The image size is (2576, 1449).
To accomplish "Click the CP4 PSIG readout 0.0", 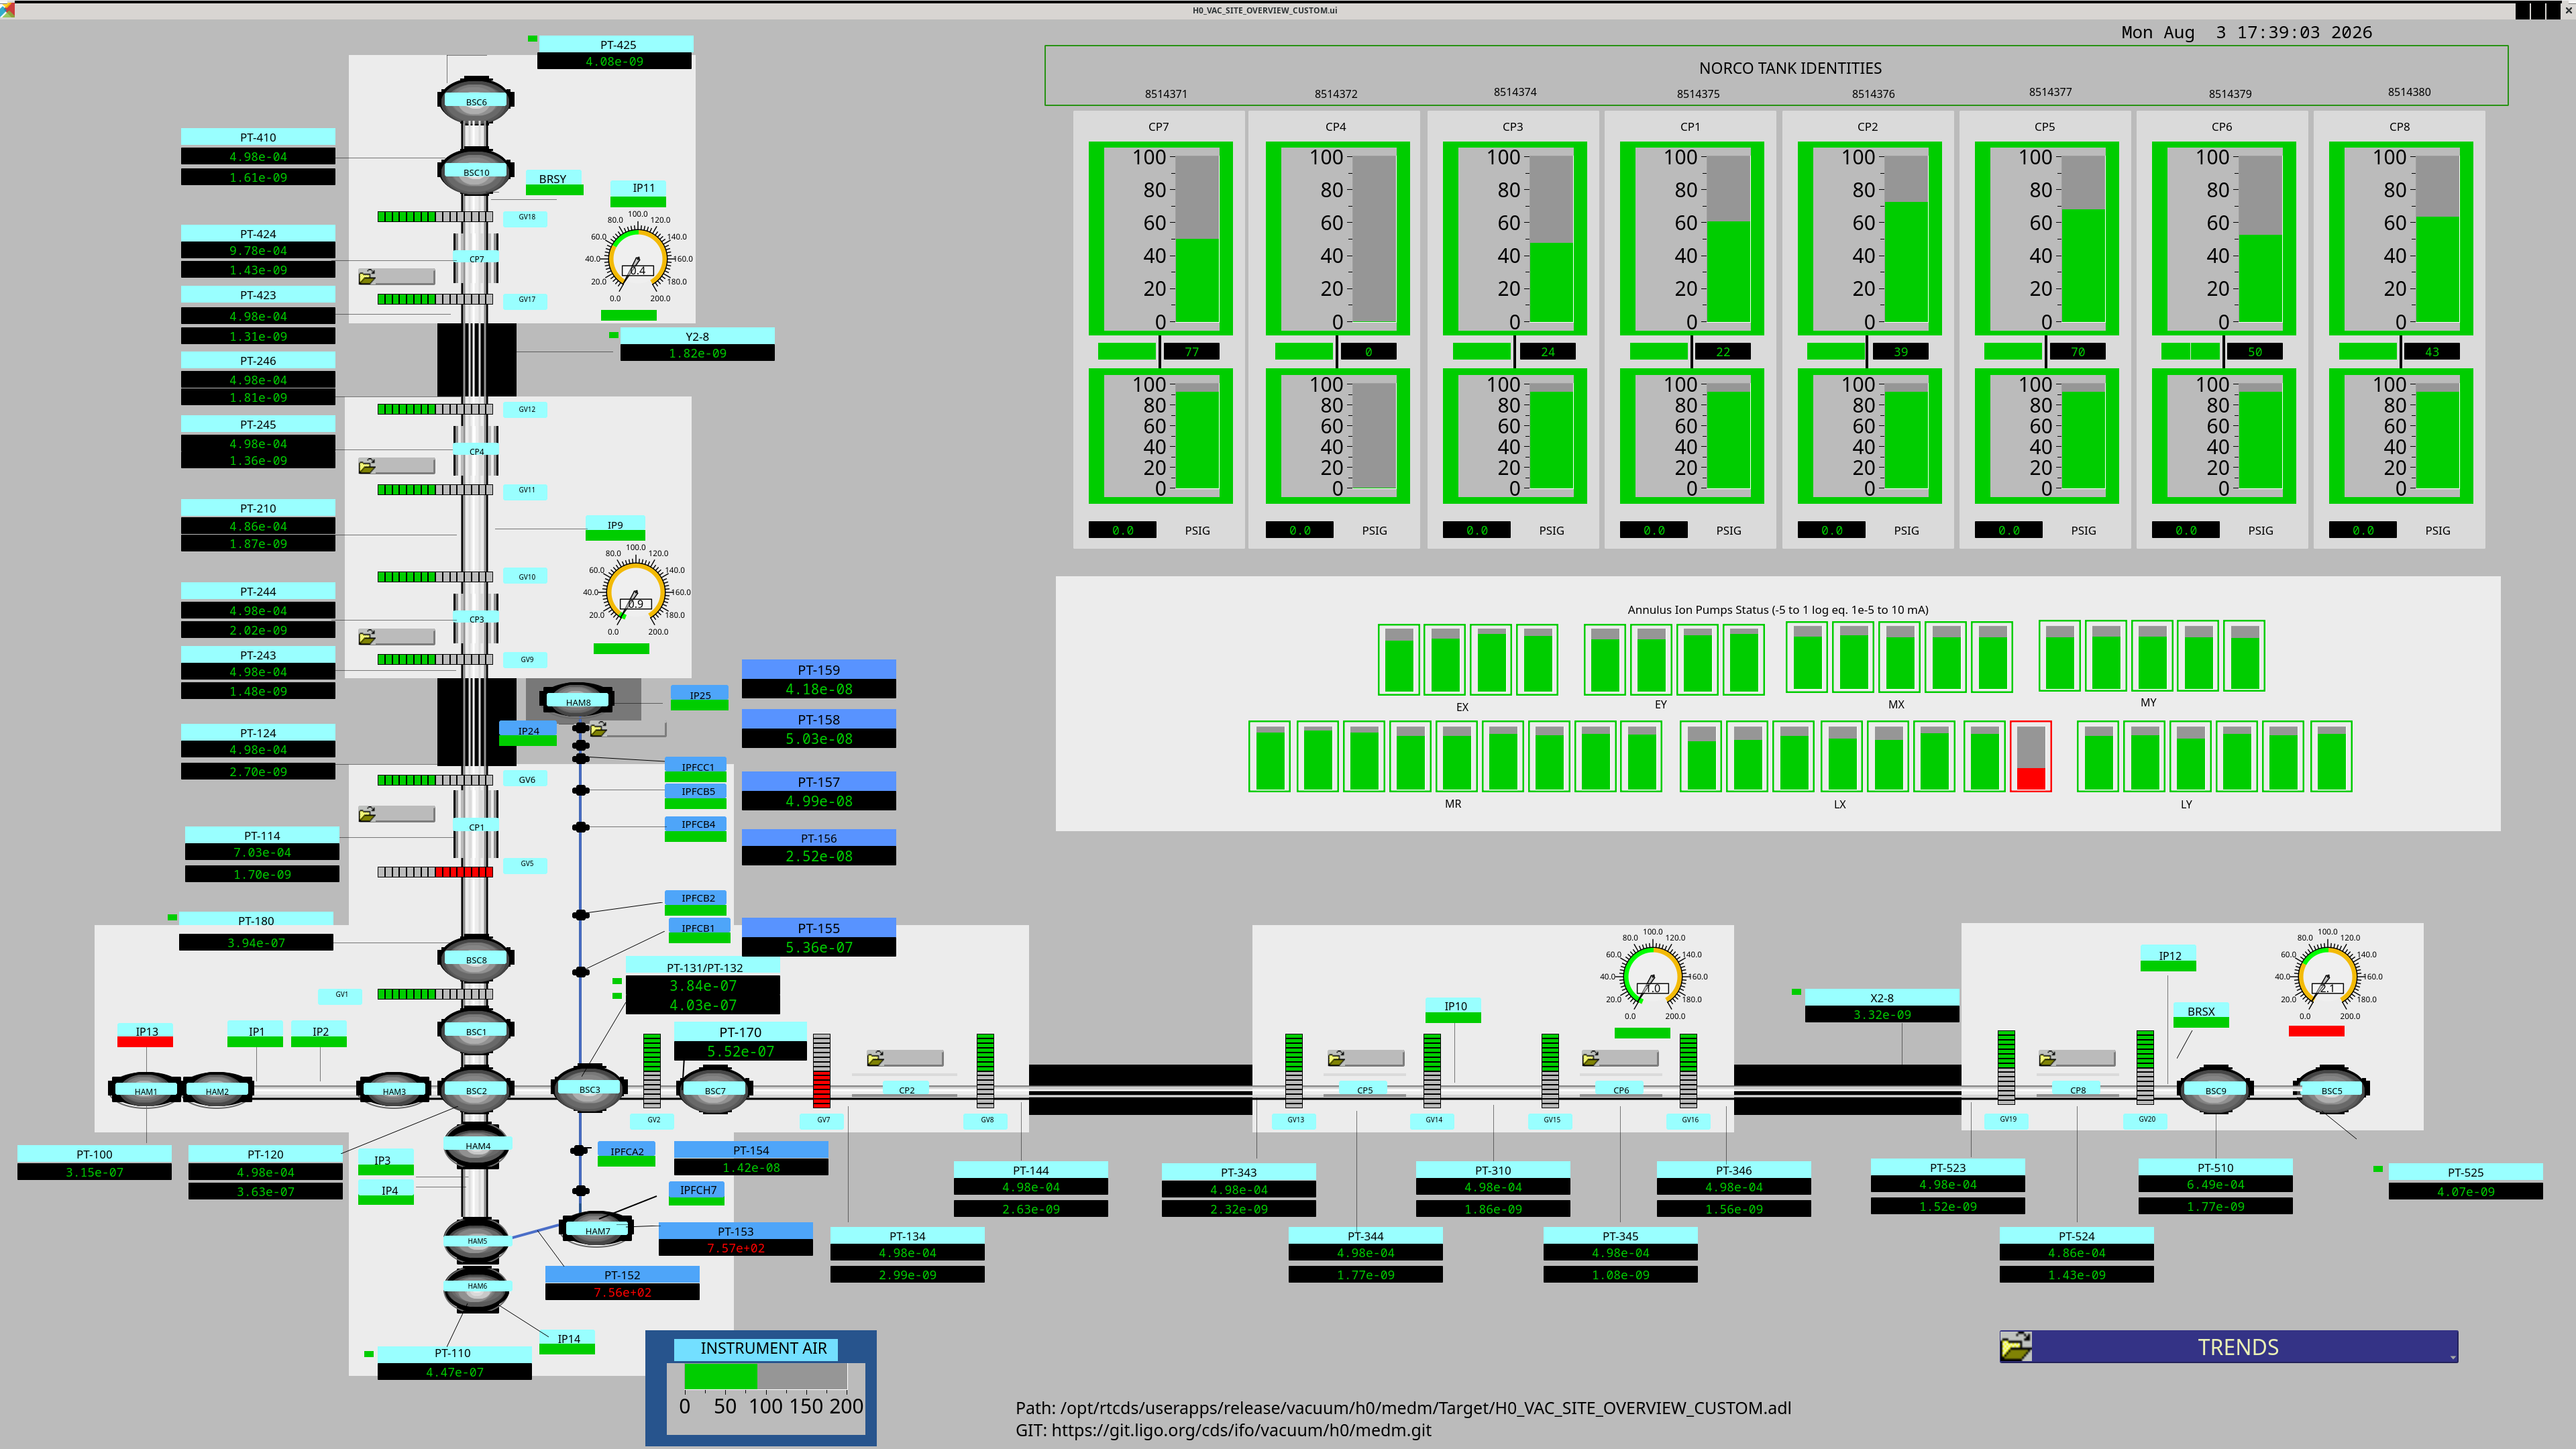I will tap(1299, 530).
